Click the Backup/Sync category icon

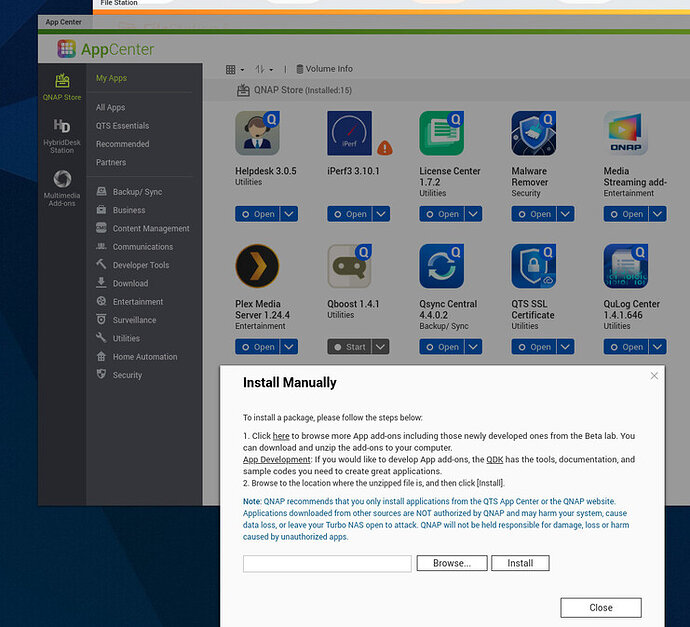point(101,191)
